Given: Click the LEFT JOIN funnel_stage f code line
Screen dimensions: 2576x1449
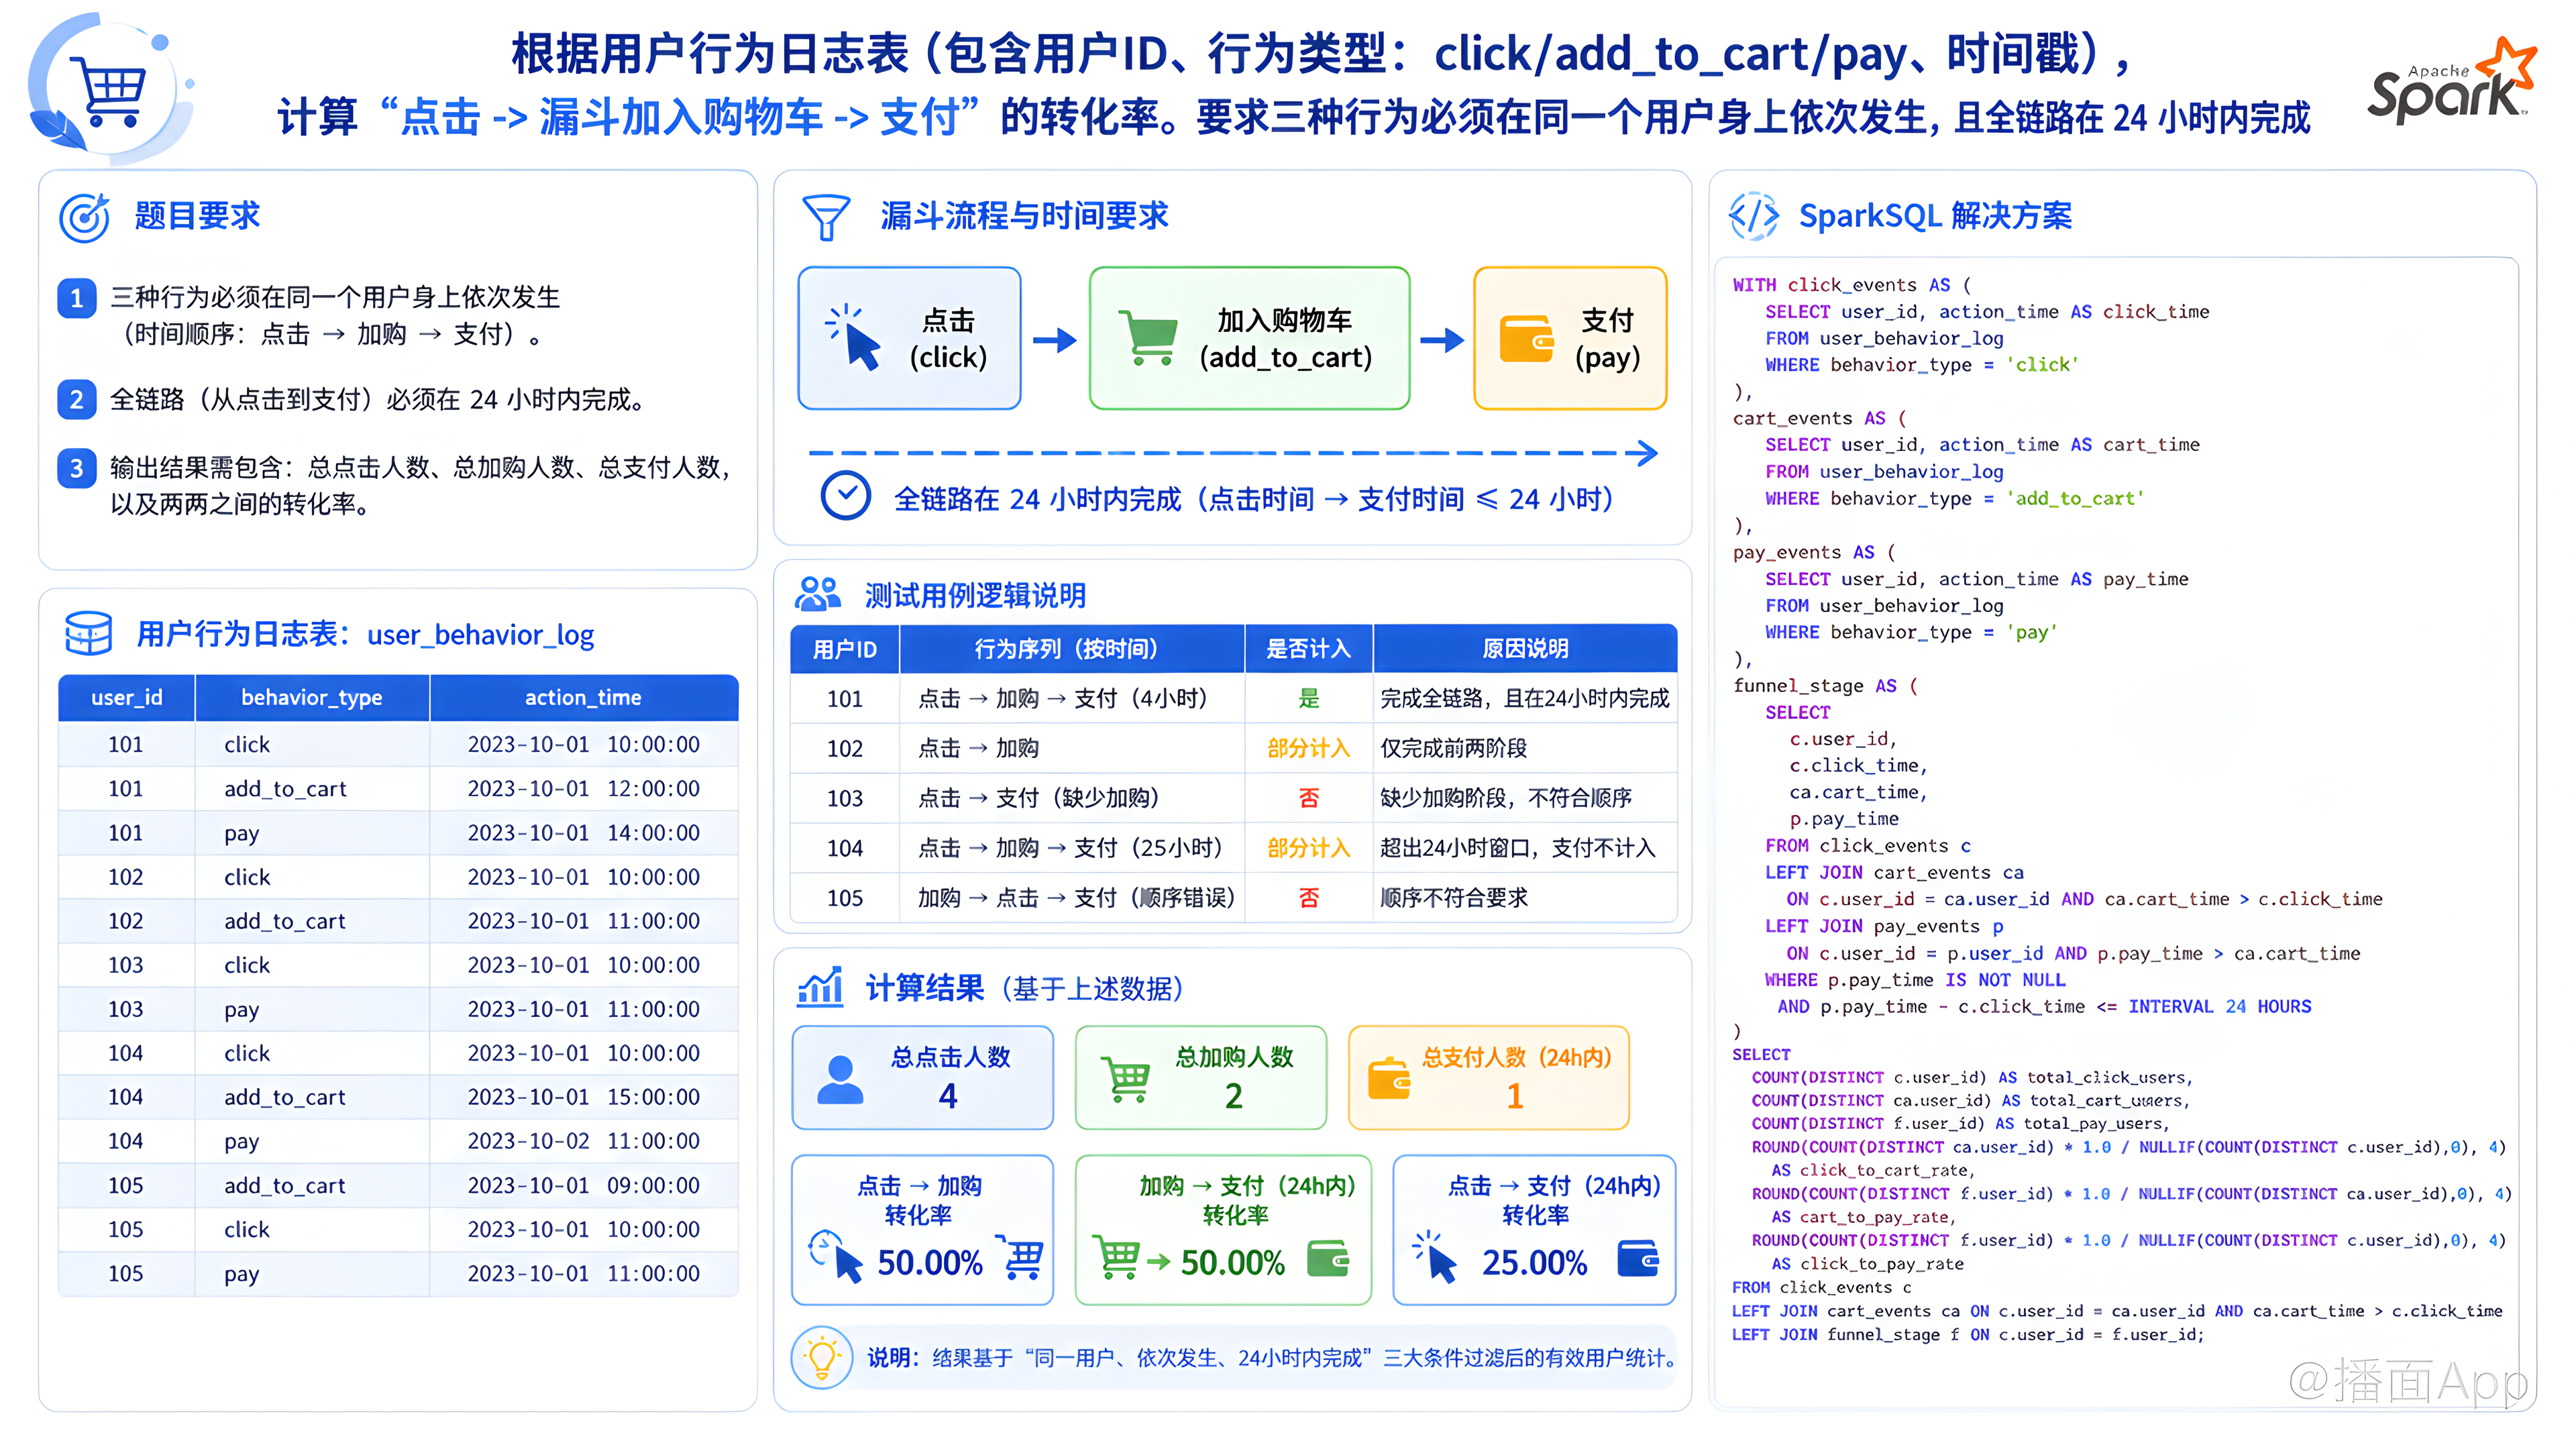Looking at the screenshot, I should [1968, 1334].
